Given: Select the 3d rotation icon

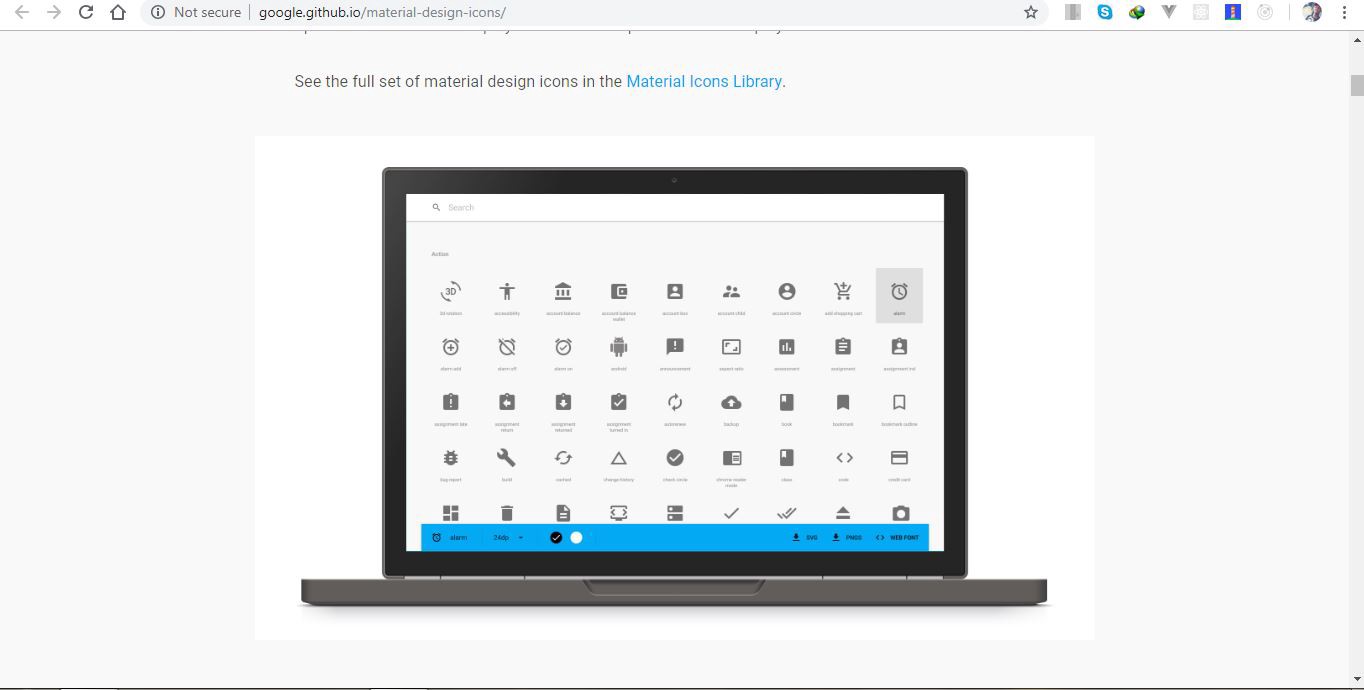Looking at the screenshot, I should pos(450,290).
